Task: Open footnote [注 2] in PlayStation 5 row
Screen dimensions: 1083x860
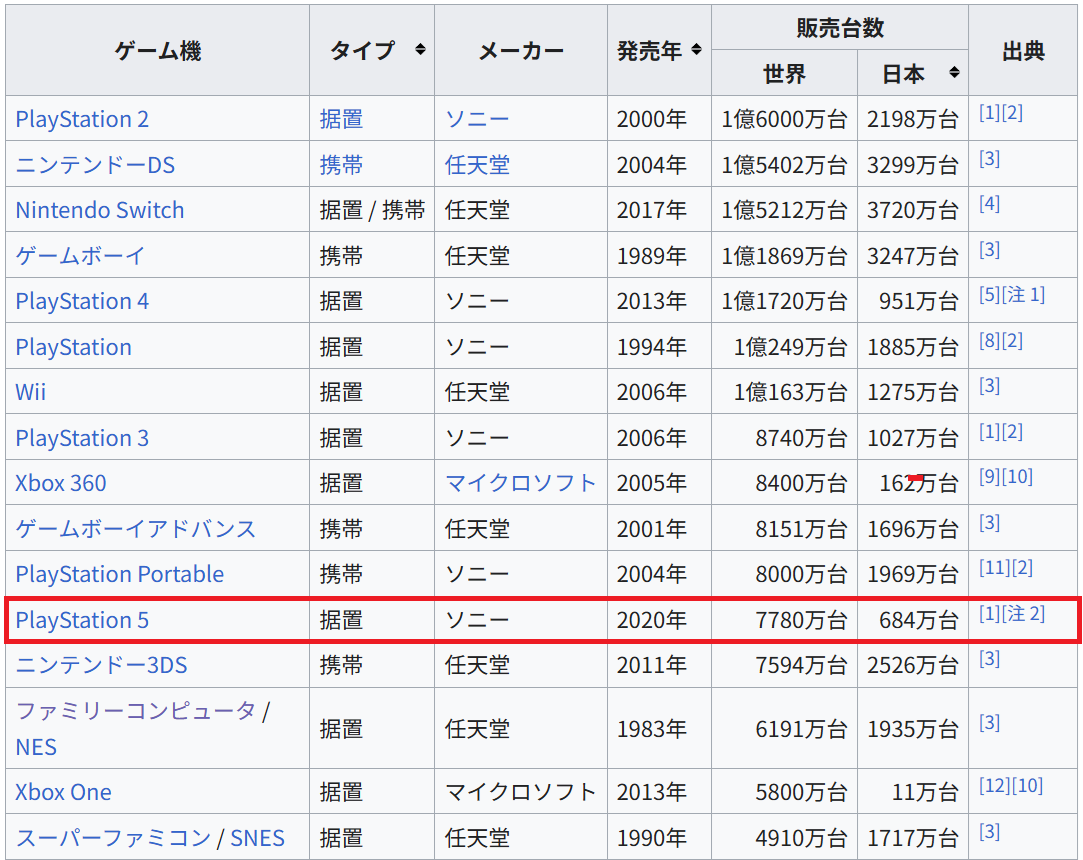Action: 1023,613
